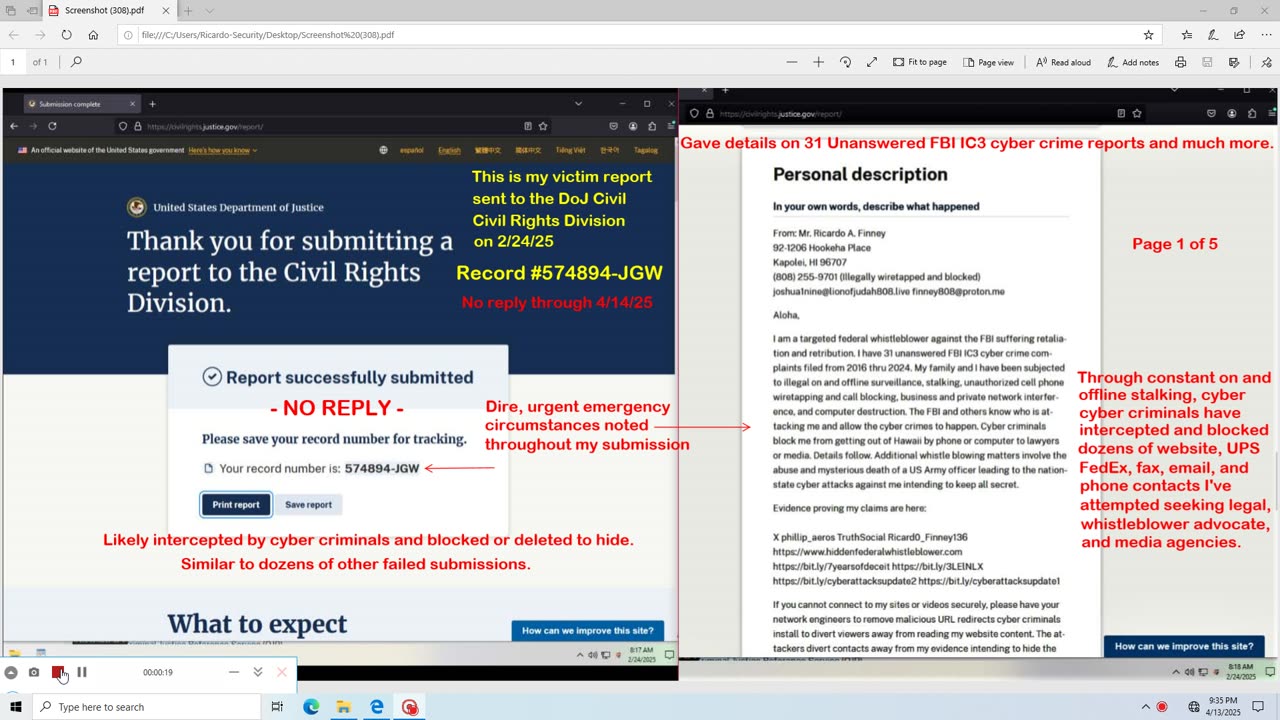The height and width of the screenshot is (720, 1280).
Task: Close the recorder control bar
Action: 282,672
